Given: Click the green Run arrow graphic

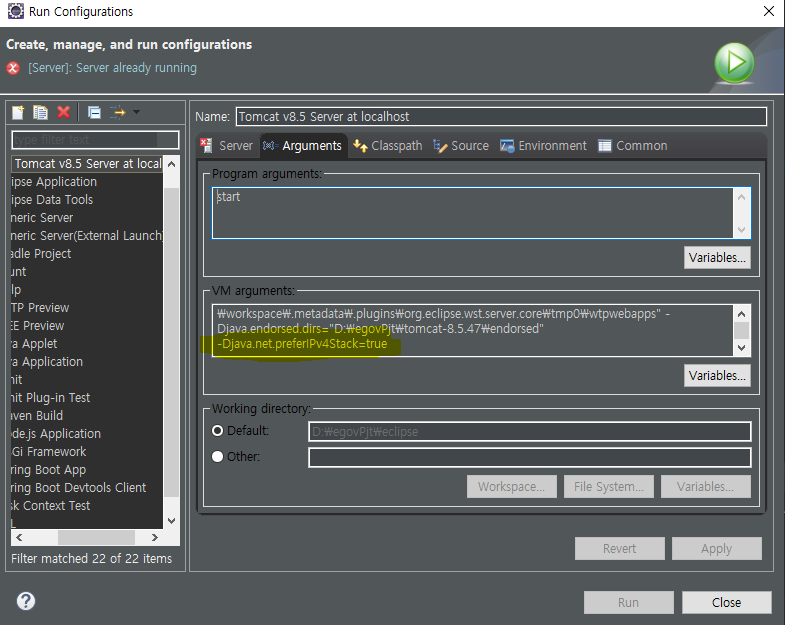Looking at the screenshot, I should (734, 63).
